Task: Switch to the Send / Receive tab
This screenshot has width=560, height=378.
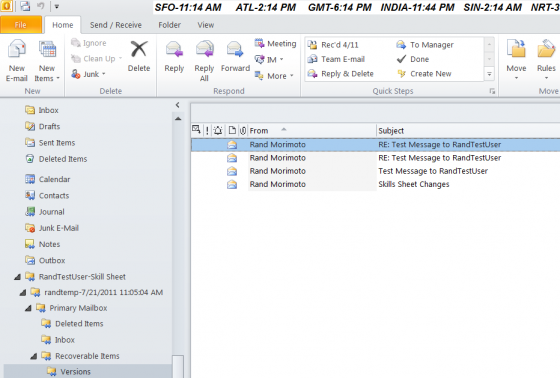Action: pos(116,25)
